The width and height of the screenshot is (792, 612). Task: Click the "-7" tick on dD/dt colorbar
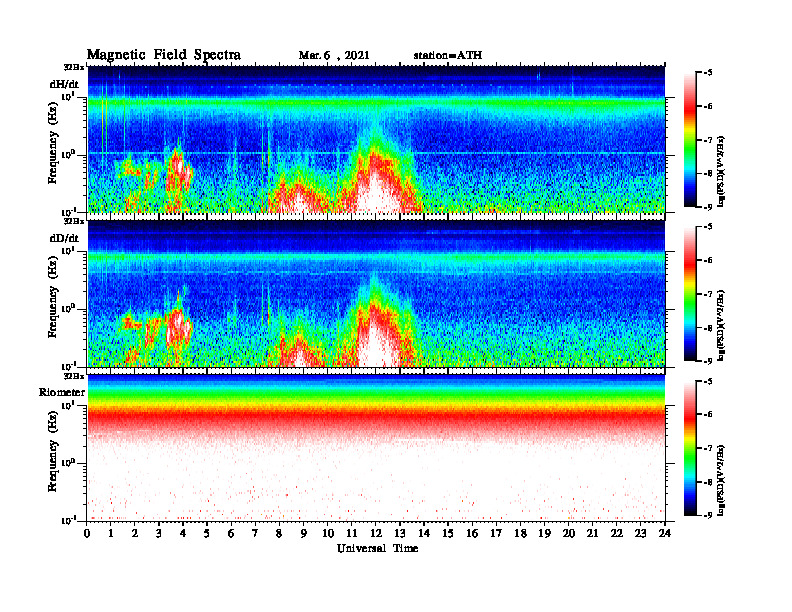[708, 294]
